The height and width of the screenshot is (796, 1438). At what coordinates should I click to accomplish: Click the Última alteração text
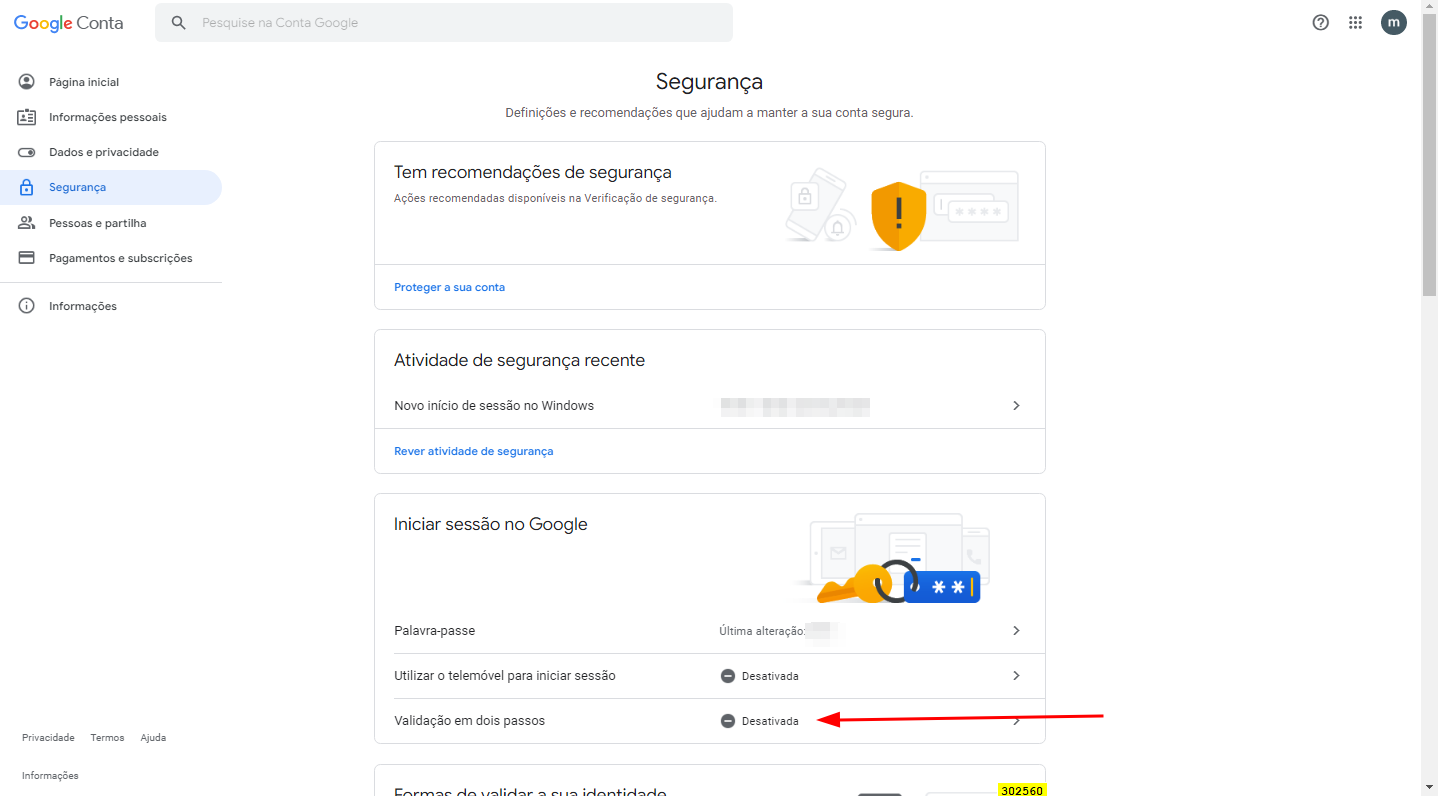762,631
